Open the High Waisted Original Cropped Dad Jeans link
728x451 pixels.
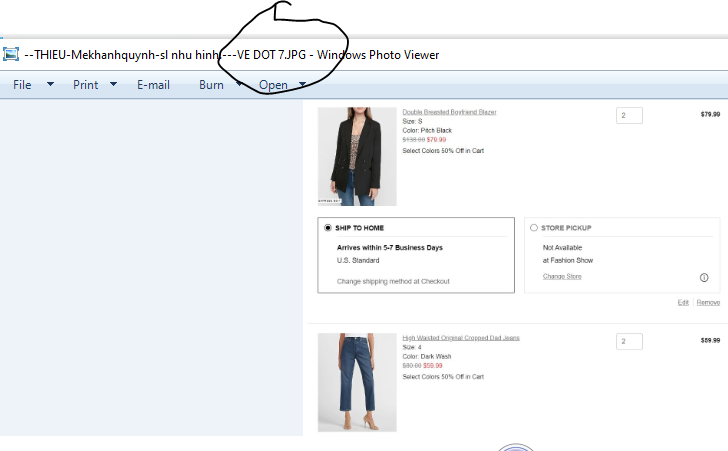[x=460, y=338]
